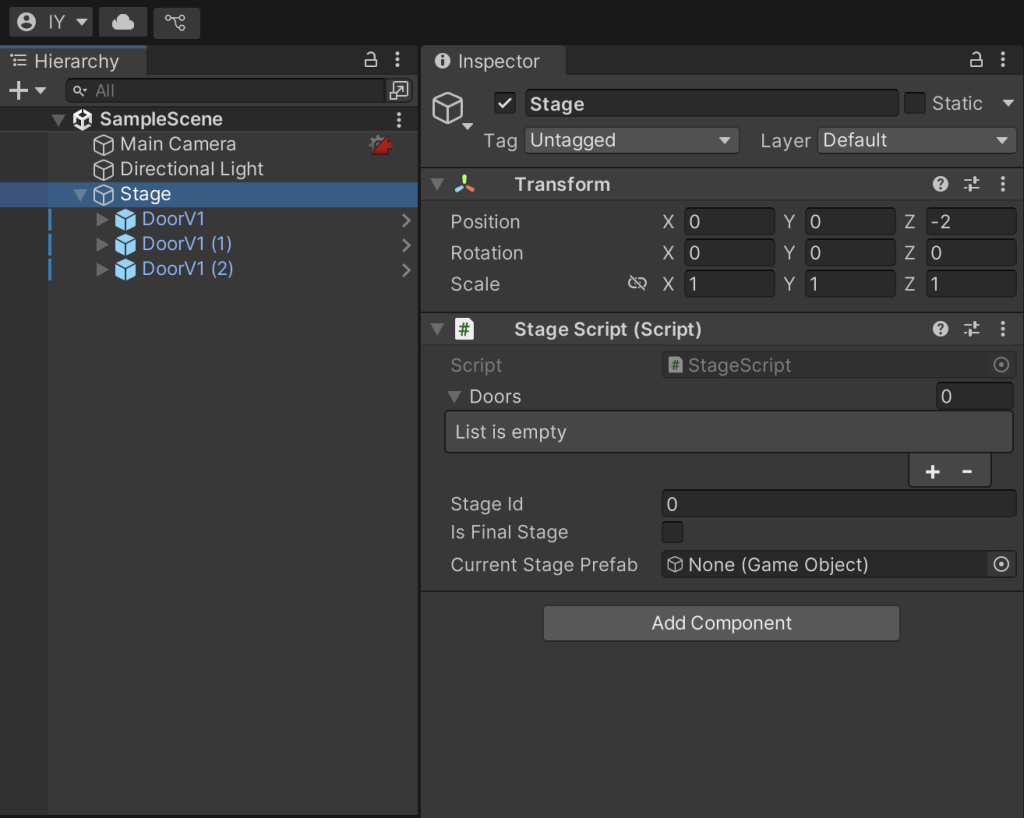Open the StageScript object picker
Screen dimensions: 1024x818
point(1001,365)
